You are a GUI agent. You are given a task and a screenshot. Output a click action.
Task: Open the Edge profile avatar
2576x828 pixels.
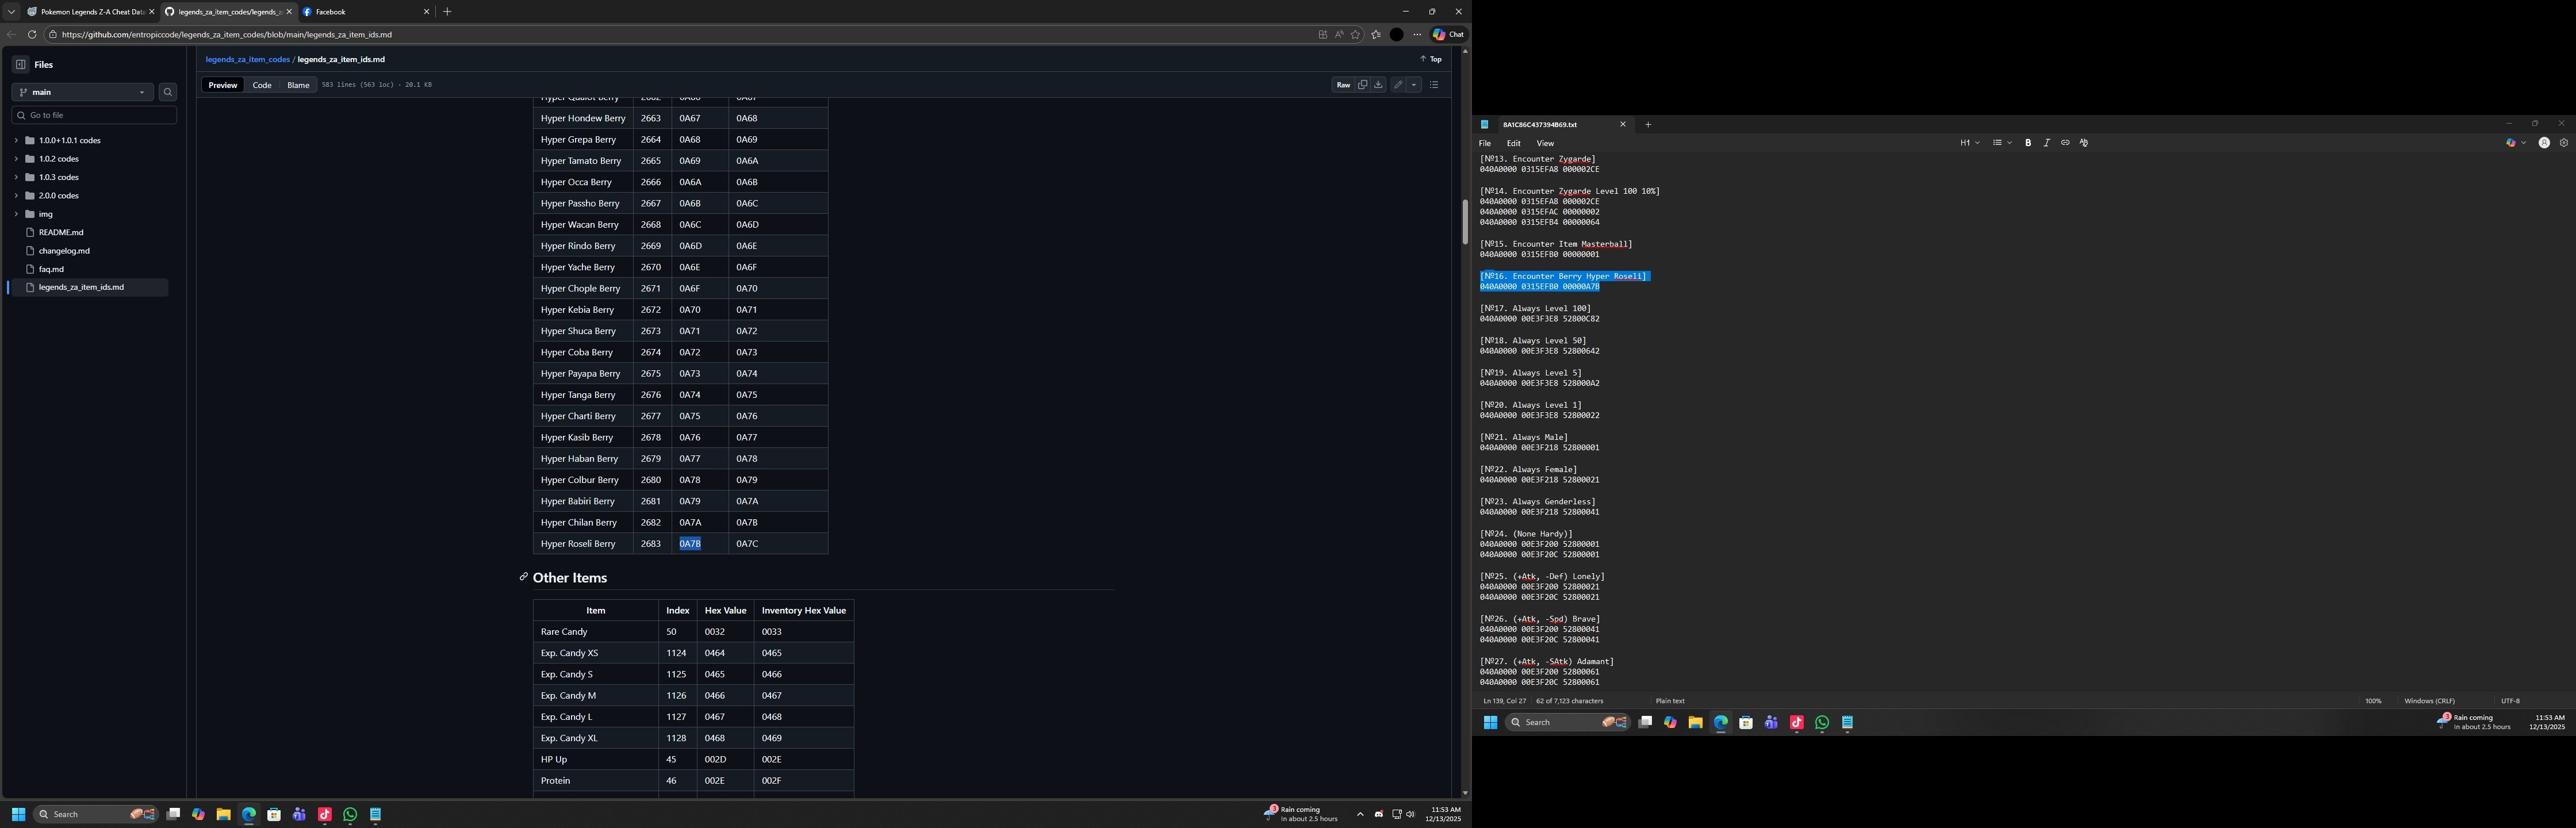(x=1397, y=34)
